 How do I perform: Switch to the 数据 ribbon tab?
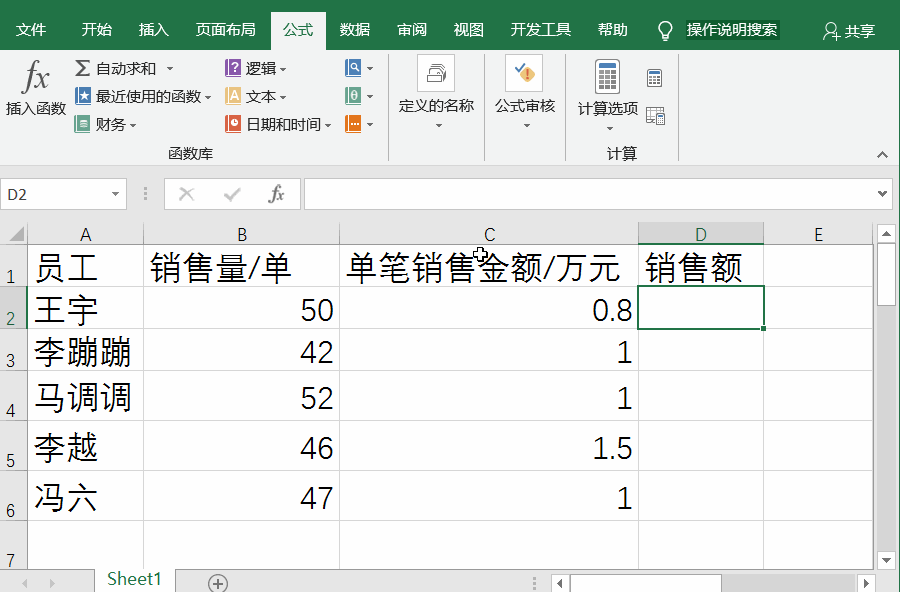pyautogui.click(x=352, y=29)
